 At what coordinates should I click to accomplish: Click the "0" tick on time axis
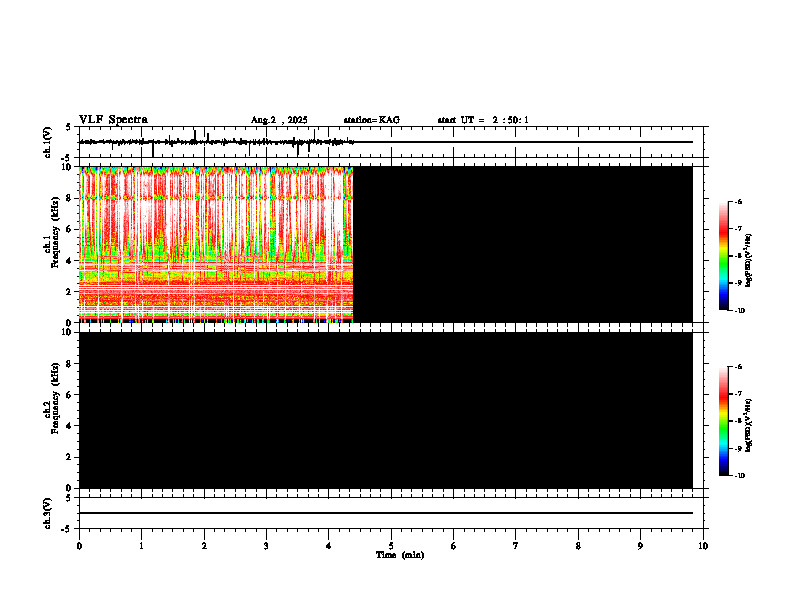79,546
